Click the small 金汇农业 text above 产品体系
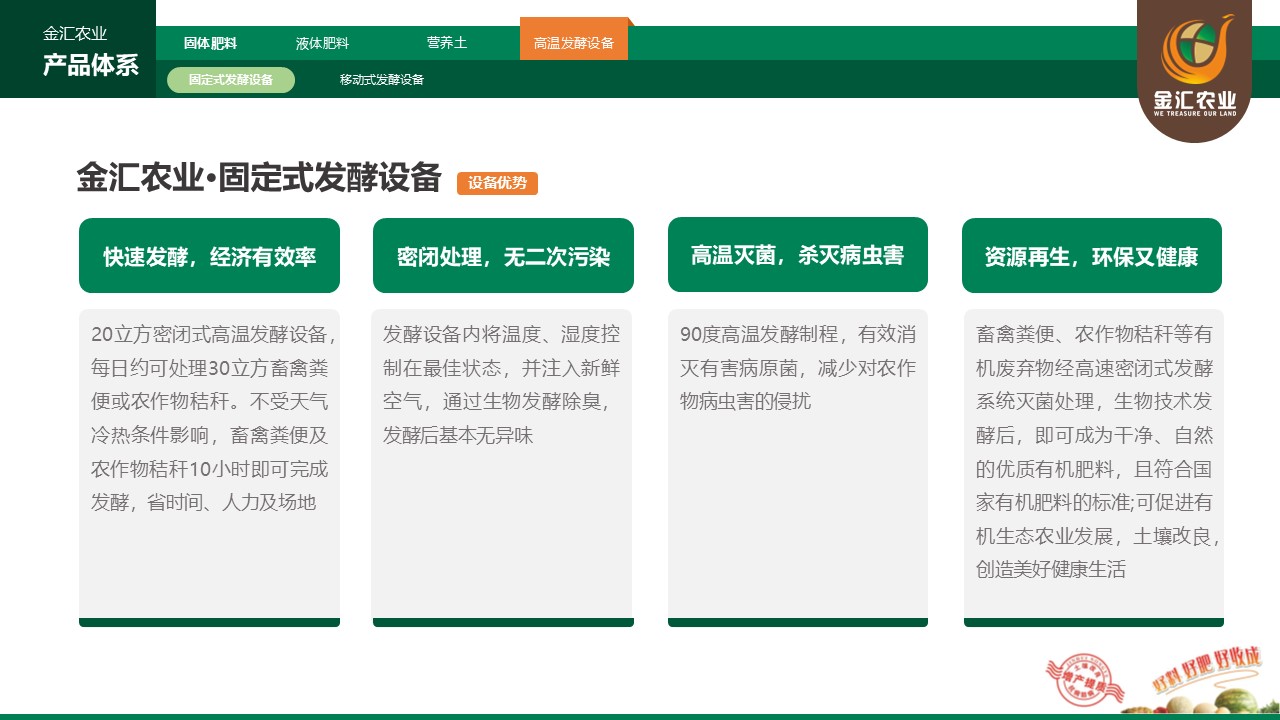This screenshot has height=720, width=1280. pyautogui.click(x=75, y=34)
